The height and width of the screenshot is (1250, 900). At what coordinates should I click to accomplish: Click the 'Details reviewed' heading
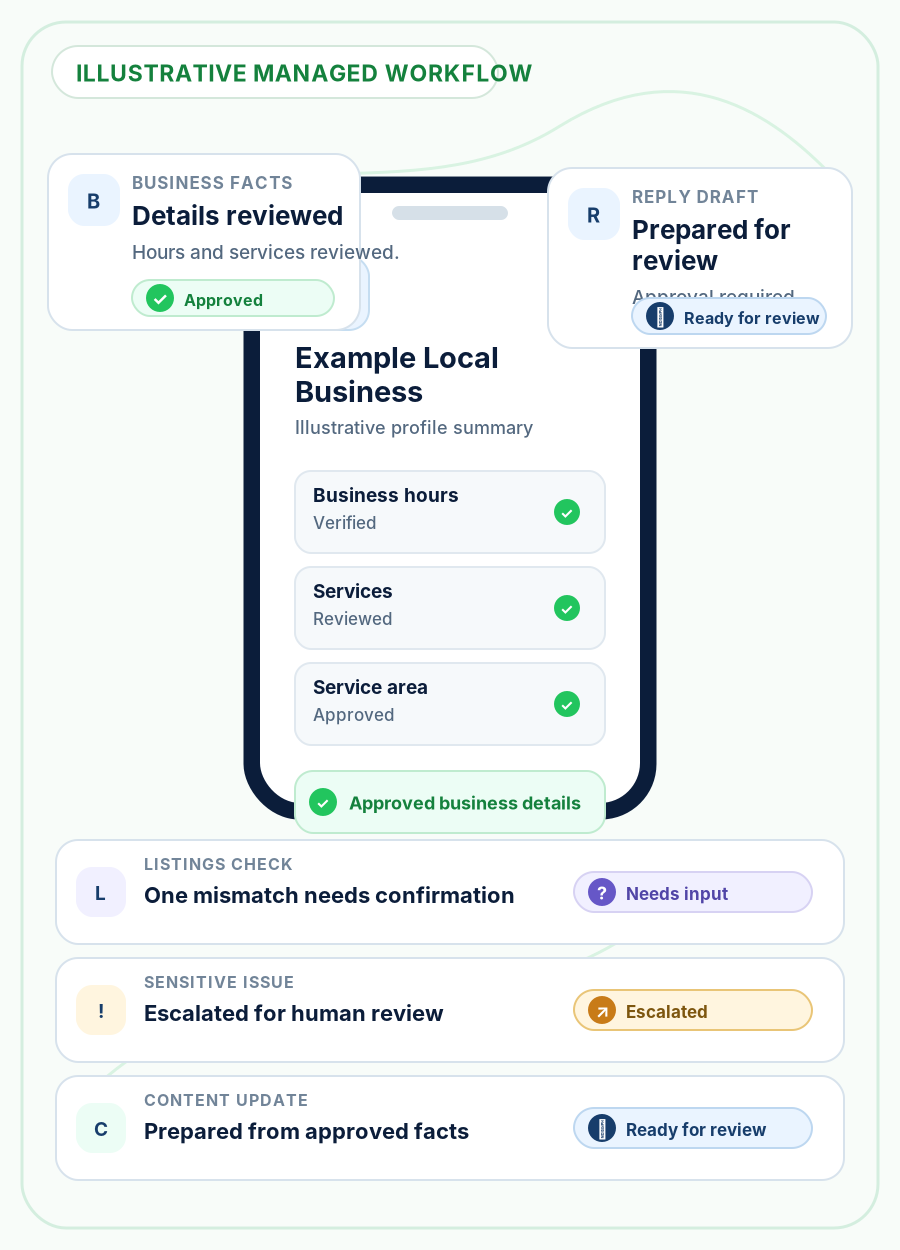(x=238, y=216)
